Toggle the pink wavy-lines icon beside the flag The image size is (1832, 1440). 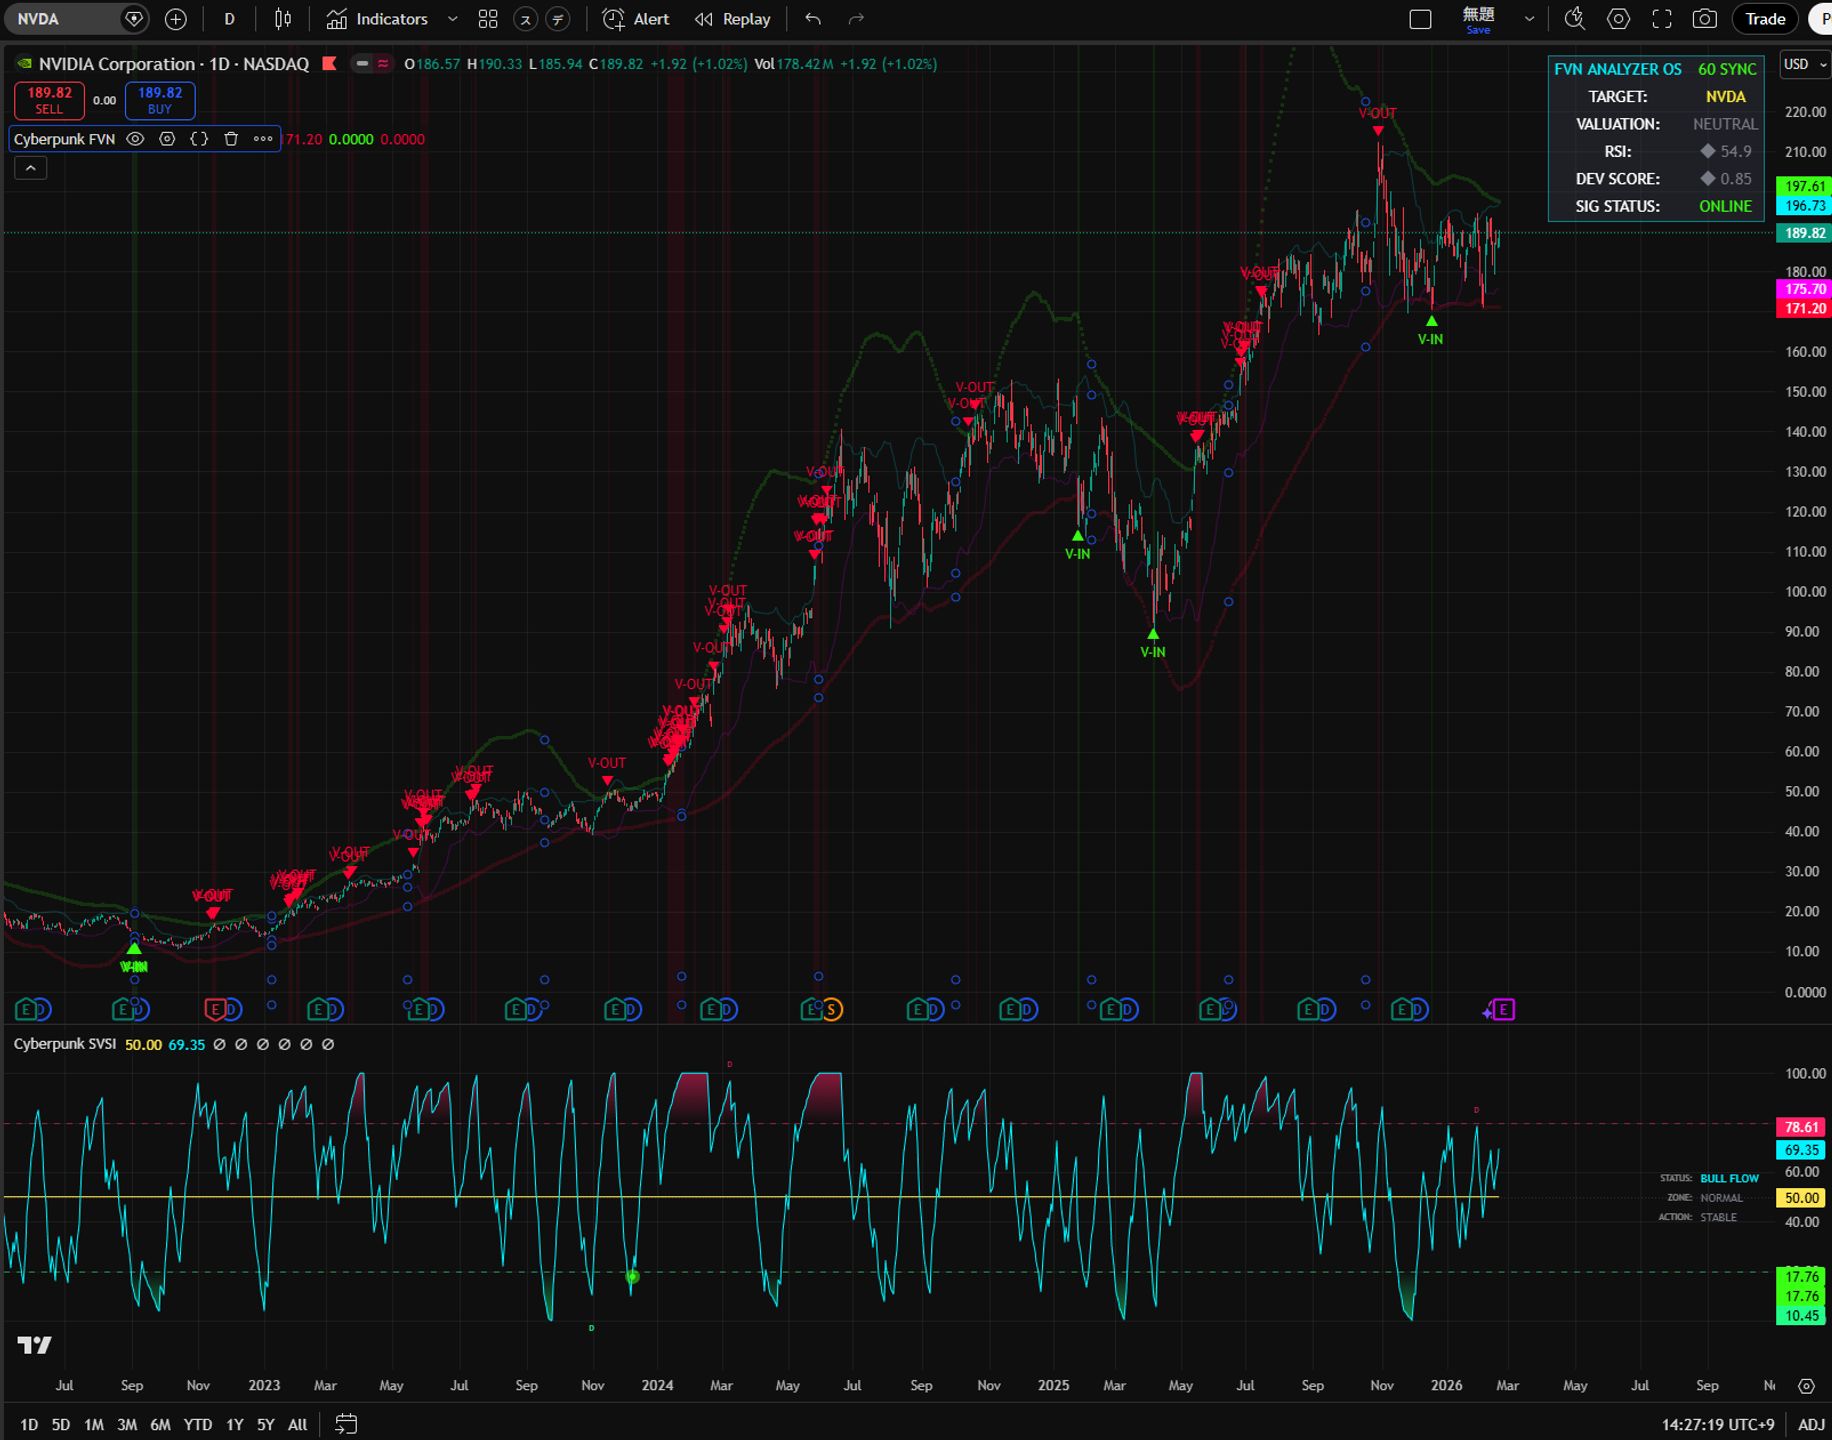click(x=383, y=64)
